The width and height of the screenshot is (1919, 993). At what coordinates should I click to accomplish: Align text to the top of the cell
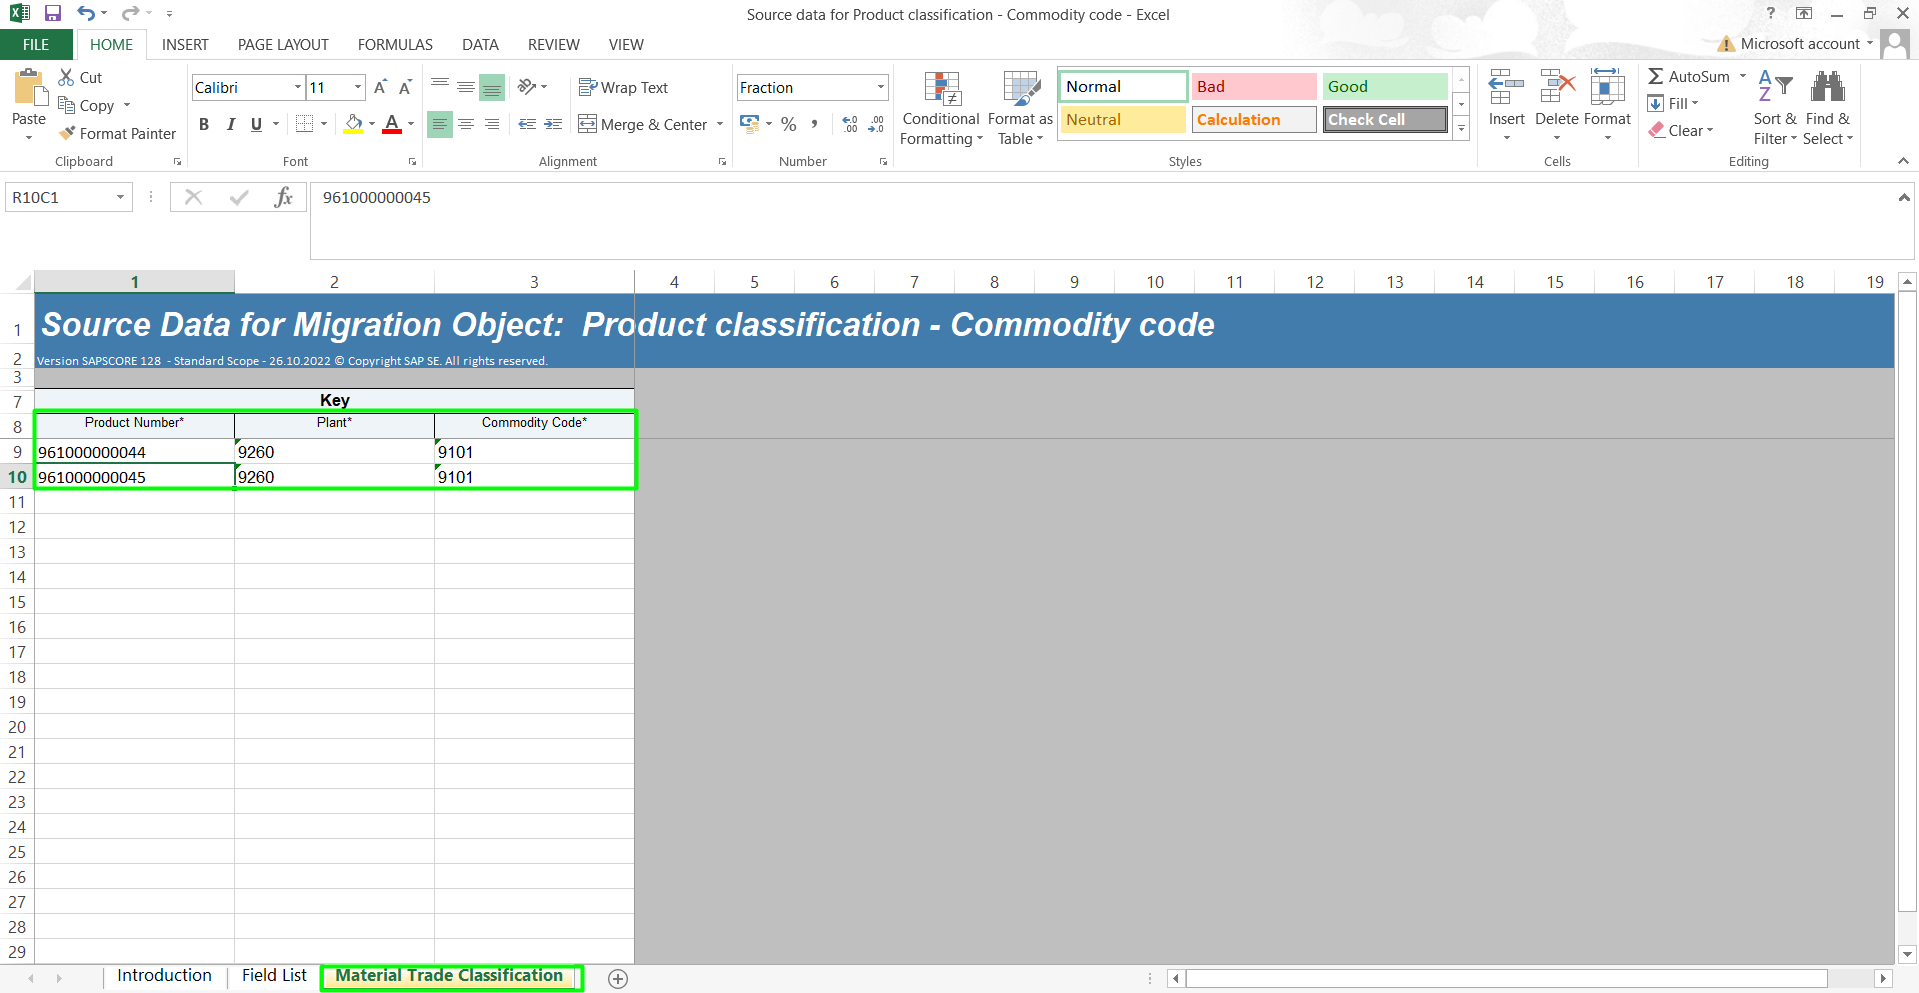[440, 88]
